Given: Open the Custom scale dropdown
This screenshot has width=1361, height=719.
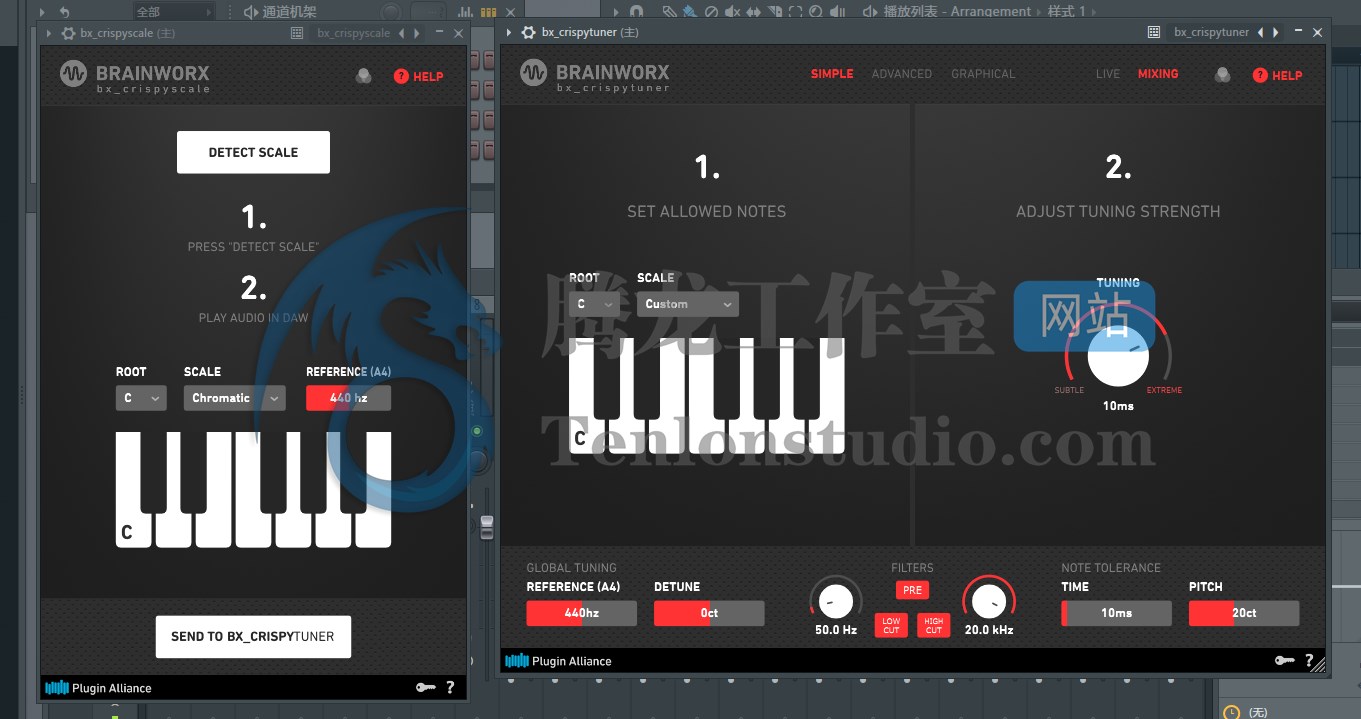Looking at the screenshot, I should click(x=688, y=304).
